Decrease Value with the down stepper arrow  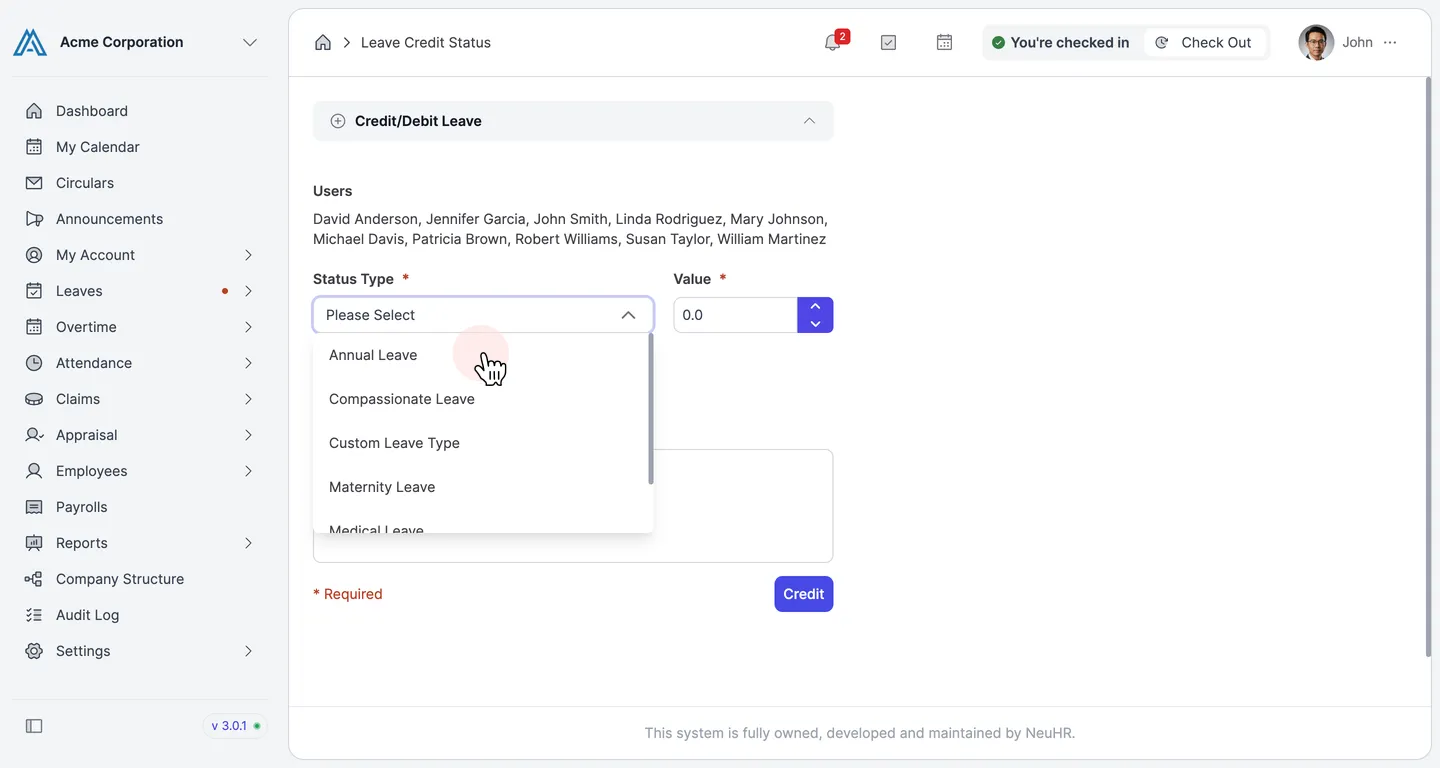click(815, 324)
